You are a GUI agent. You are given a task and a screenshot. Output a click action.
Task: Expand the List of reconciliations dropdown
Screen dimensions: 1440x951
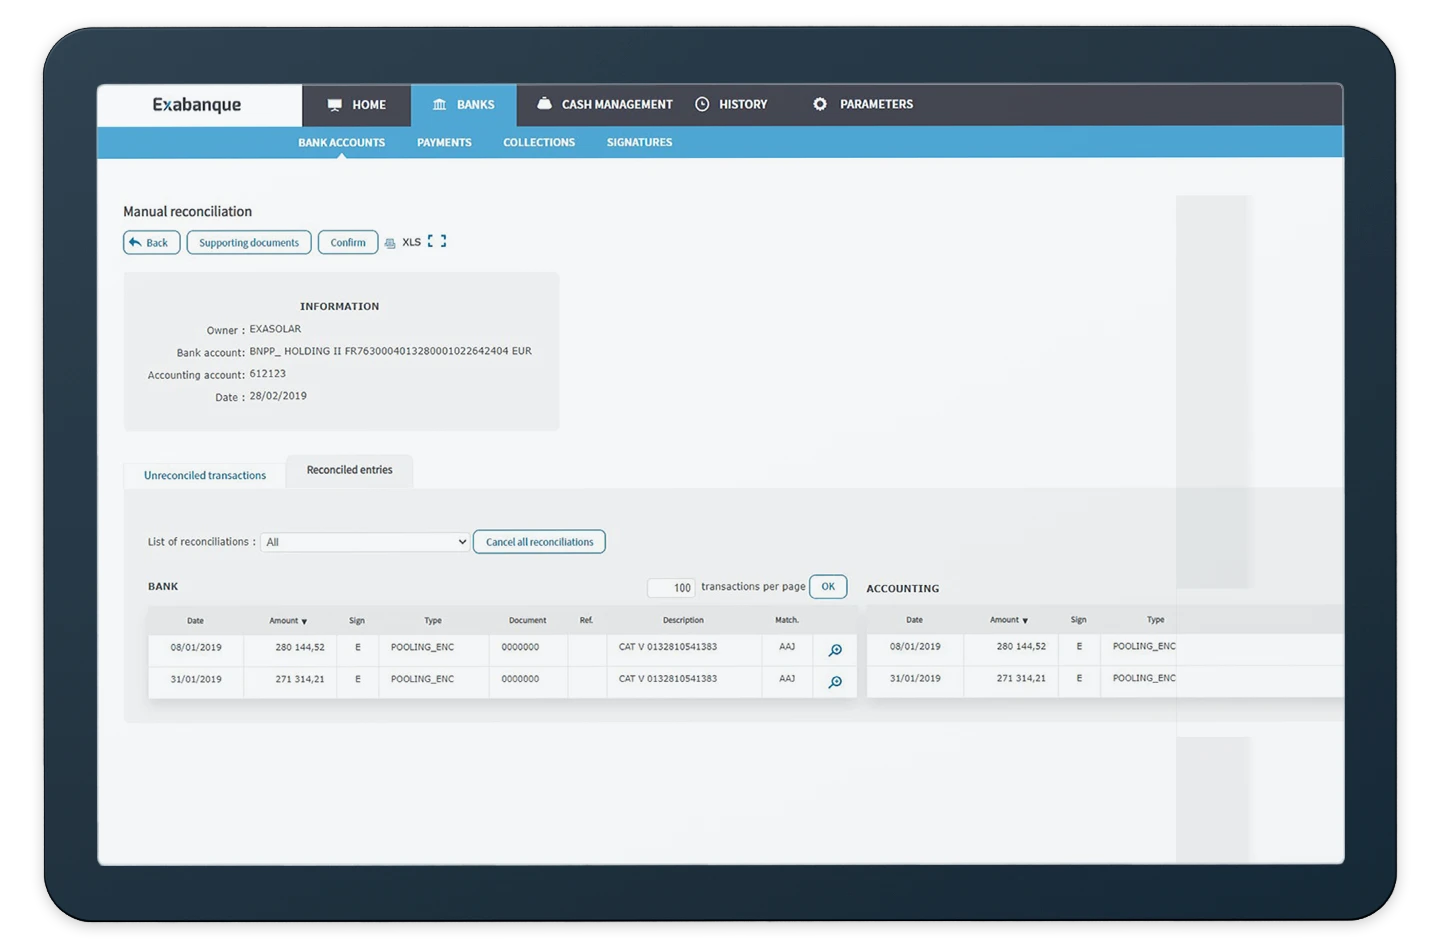365,542
